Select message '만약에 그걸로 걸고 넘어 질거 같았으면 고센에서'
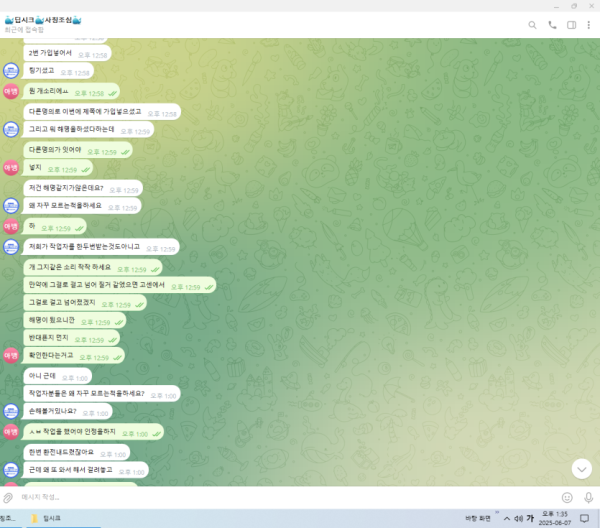 [x=120, y=285]
